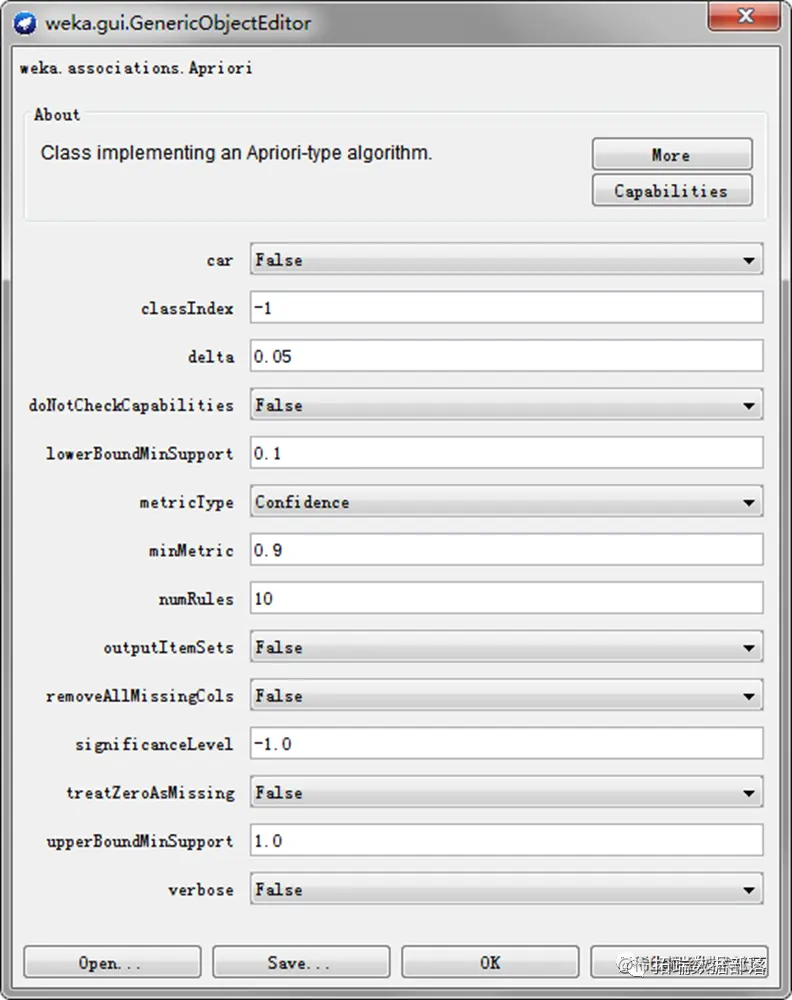Image resolution: width=792 pixels, height=1000 pixels.
Task: Click the classIndex label
Action: click(x=187, y=309)
